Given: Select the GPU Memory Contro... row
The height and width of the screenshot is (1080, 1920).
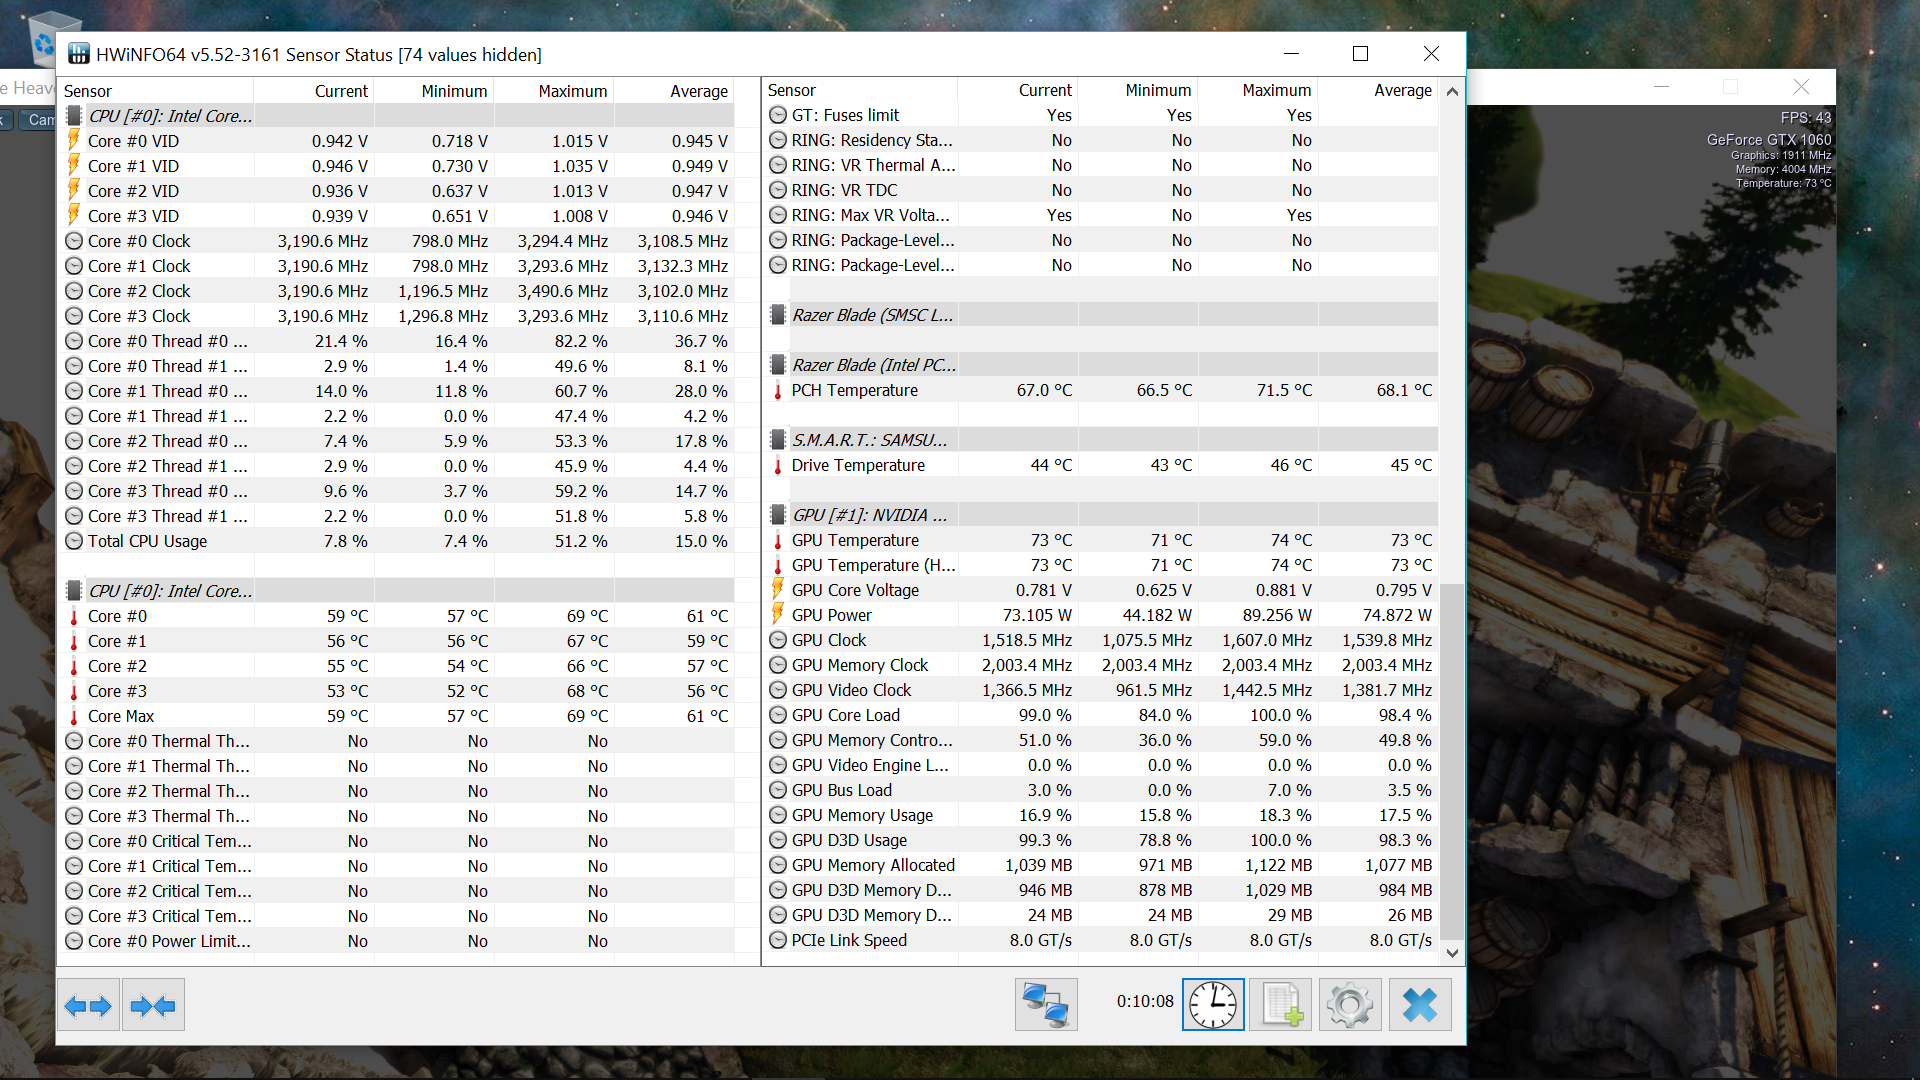Looking at the screenshot, I should [x=1101, y=740].
